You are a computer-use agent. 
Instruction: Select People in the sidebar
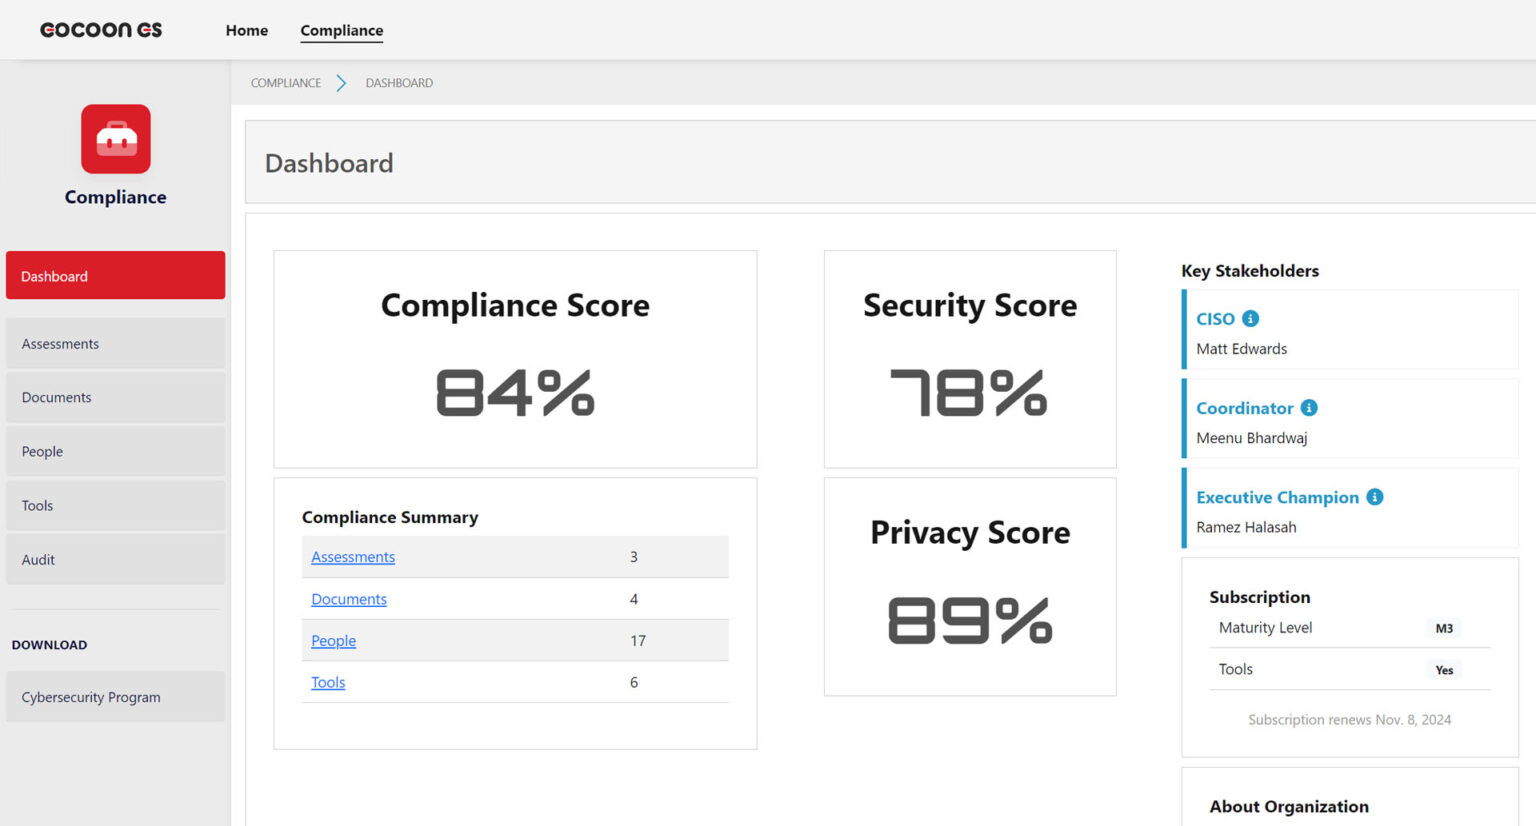coord(115,452)
